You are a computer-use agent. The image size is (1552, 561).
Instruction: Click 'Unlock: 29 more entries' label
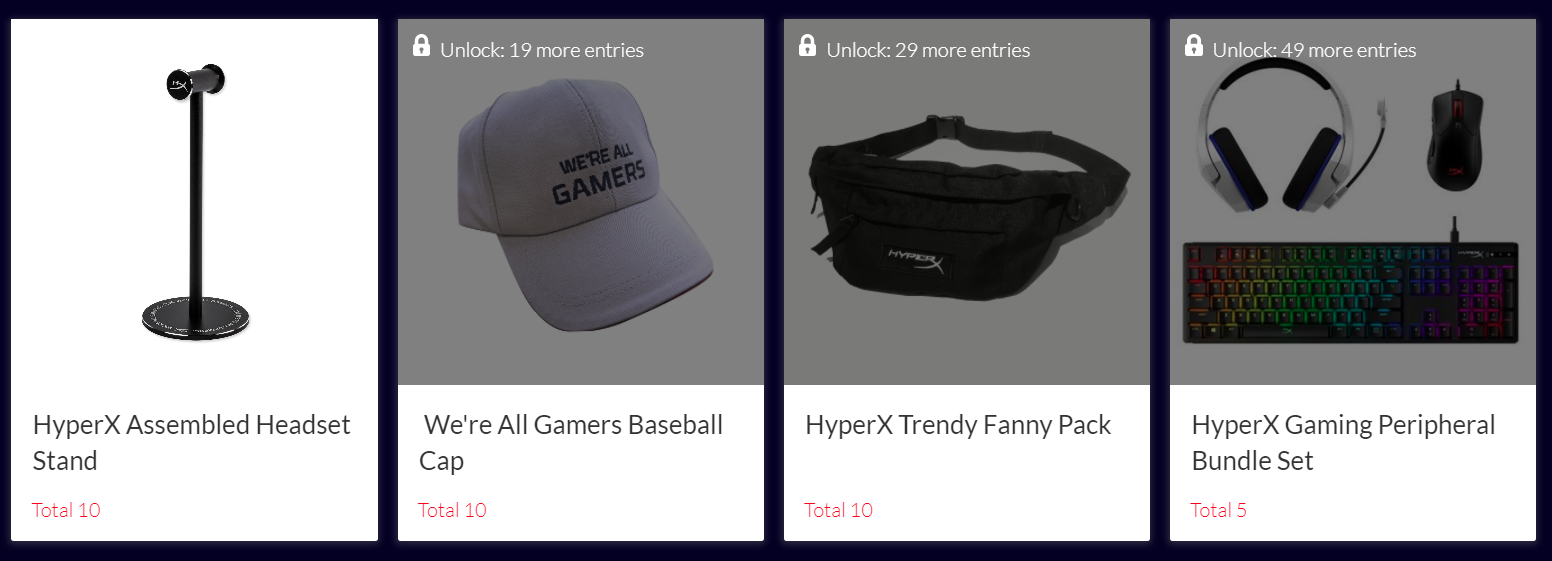point(928,50)
